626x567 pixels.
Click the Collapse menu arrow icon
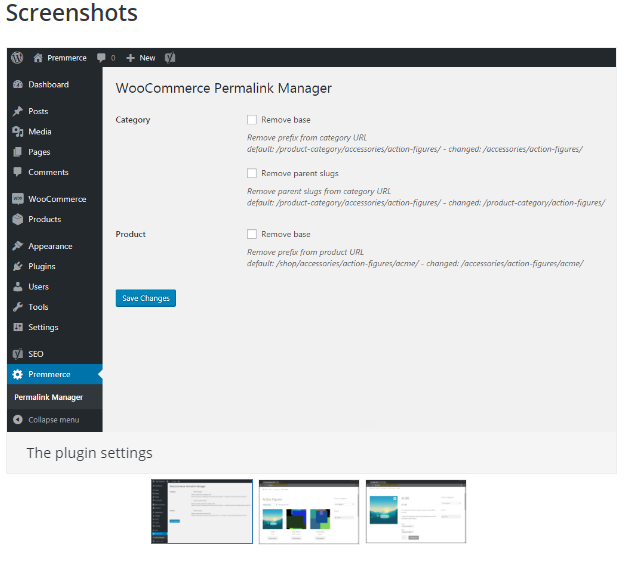18,419
